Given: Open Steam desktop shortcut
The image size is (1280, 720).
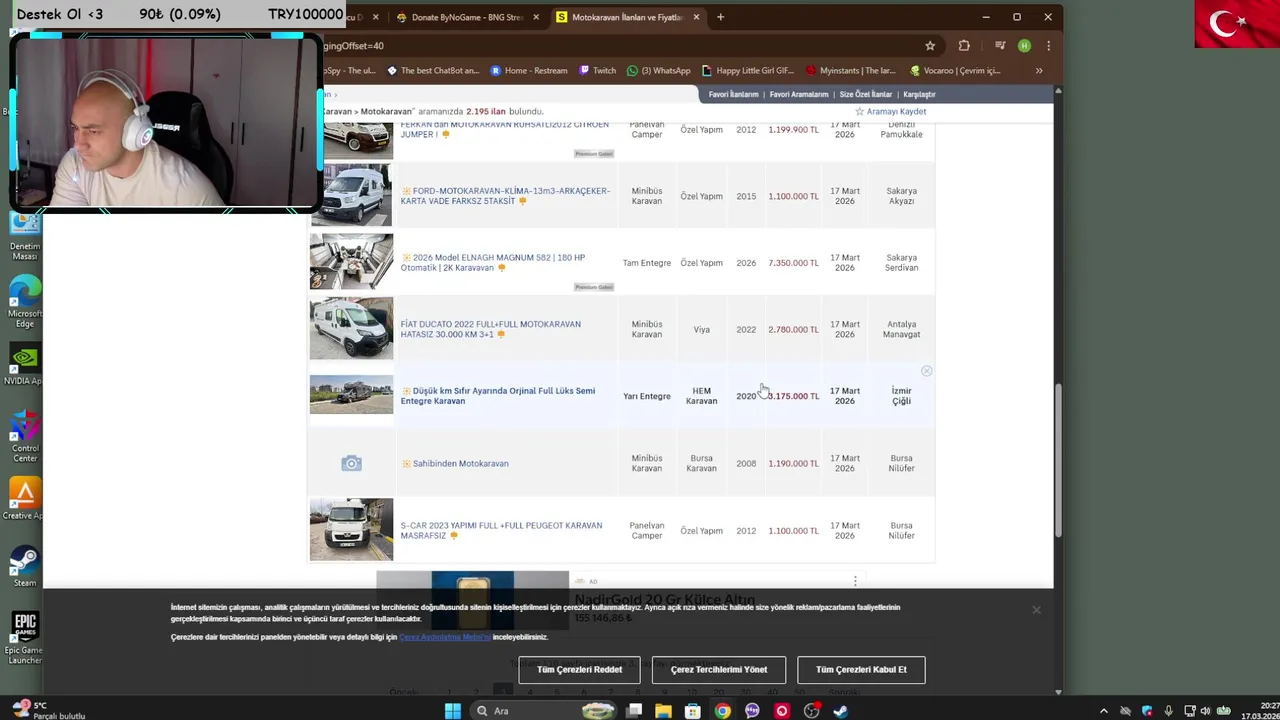Looking at the screenshot, I should pos(25,567).
